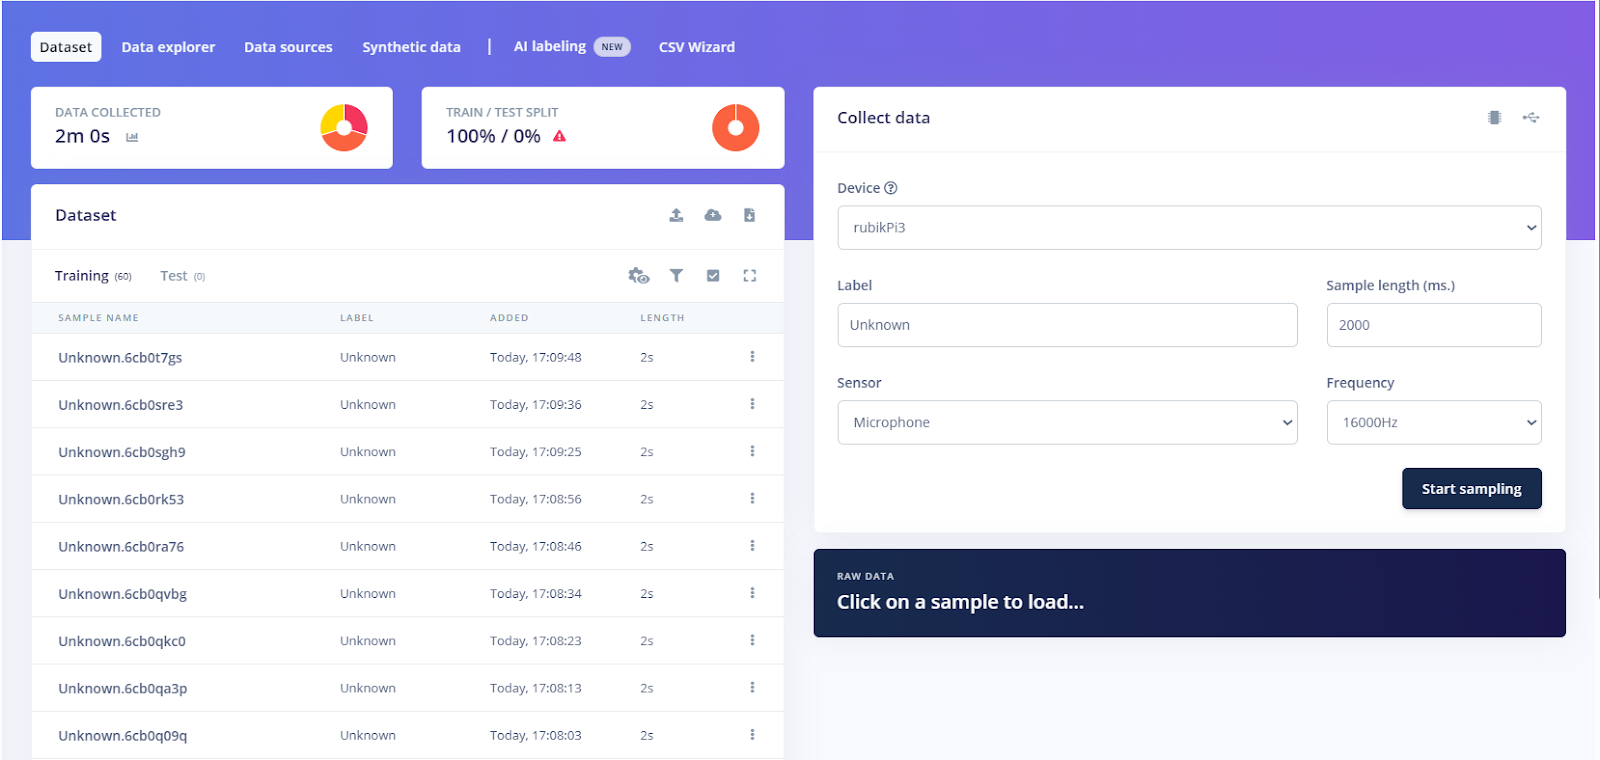Click the cloud add-storage icon
Screen dimensions: 1600x760
(x=713, y=215)
